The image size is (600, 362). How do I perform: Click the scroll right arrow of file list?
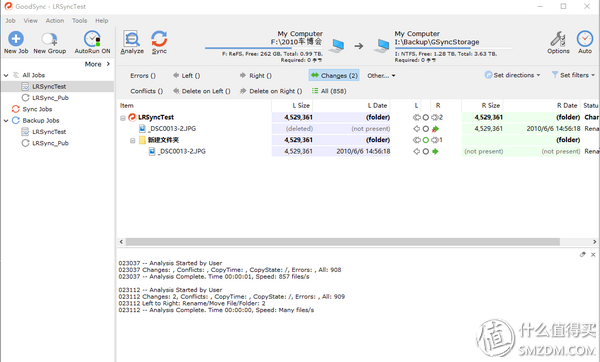[x=595, y=242]
